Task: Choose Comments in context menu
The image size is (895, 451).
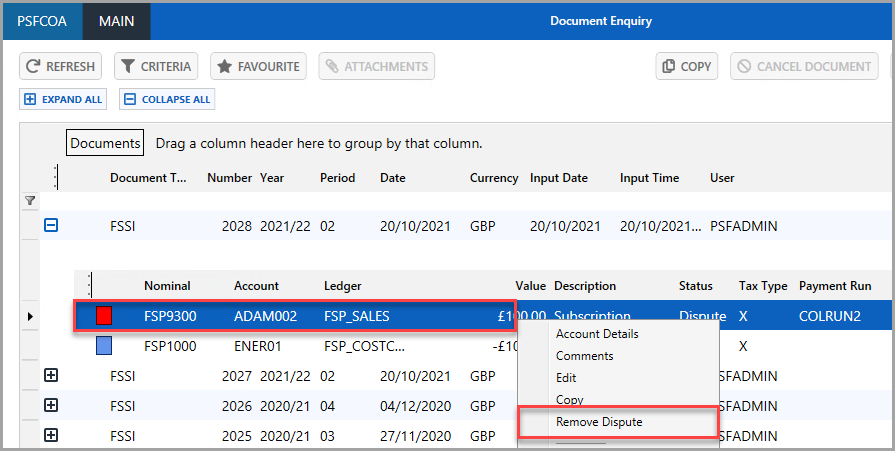Action: [584, 356]
